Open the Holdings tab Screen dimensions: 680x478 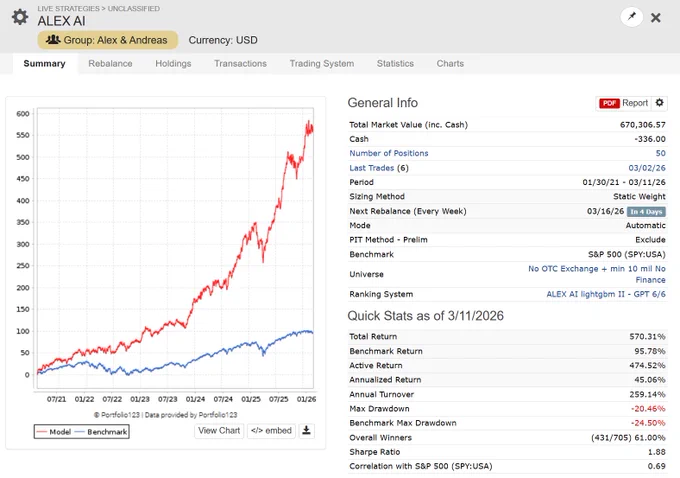[x=173, y=63]
